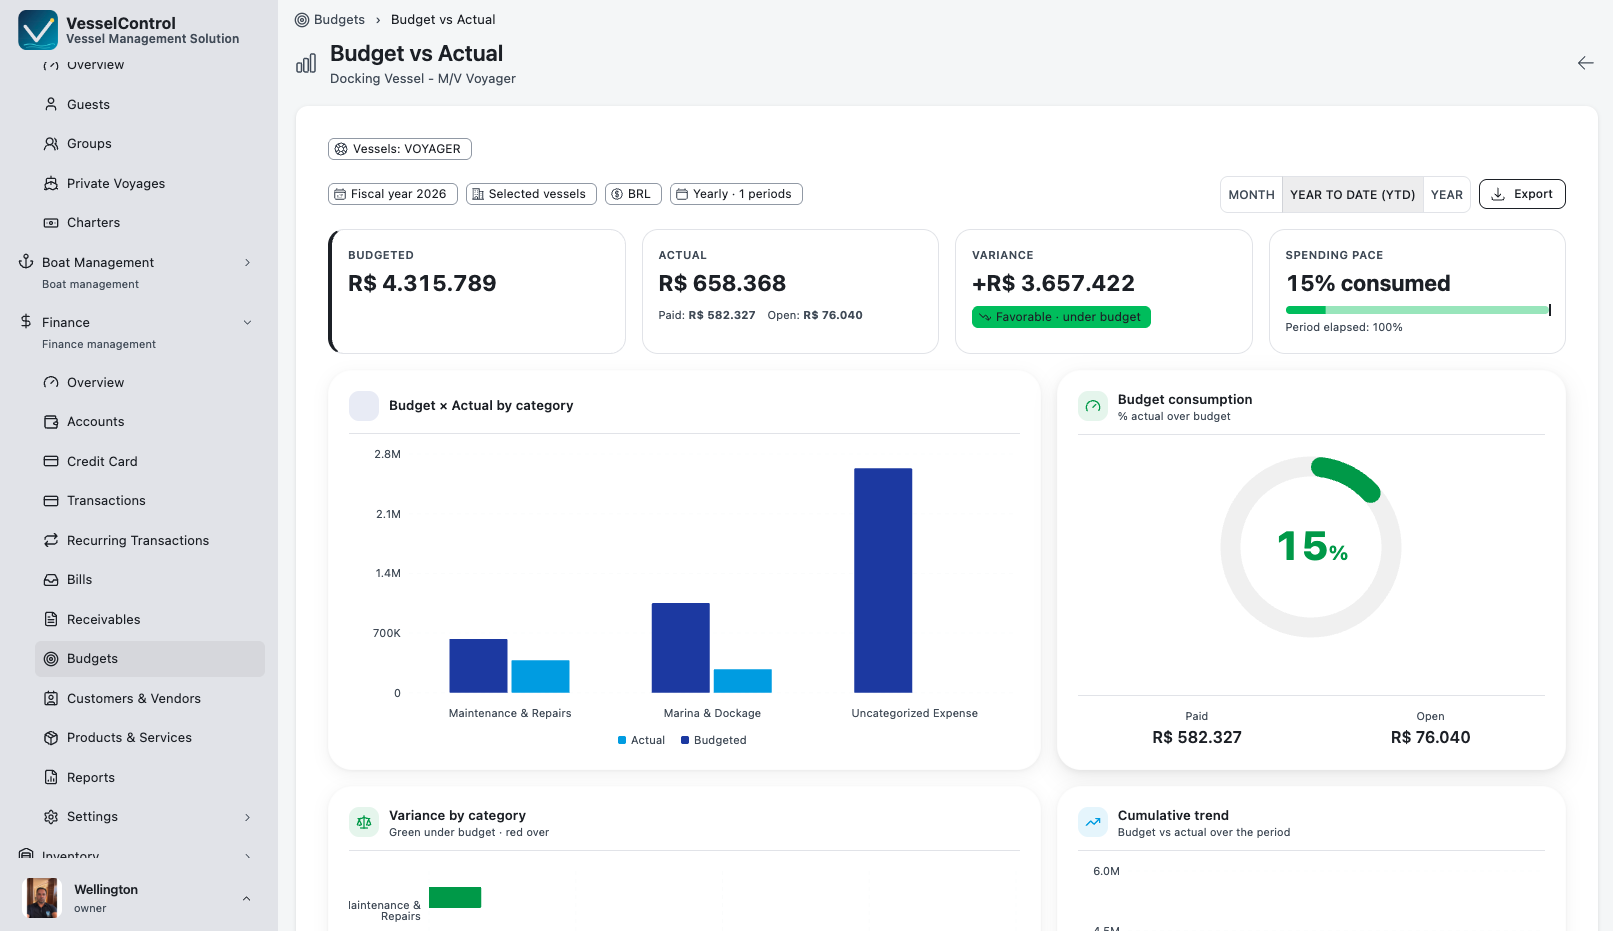Click the Vessels: VOYAGER chip
Image resolution: width=1613 pixels, height=931 pixels.
[x=400, y=149]
